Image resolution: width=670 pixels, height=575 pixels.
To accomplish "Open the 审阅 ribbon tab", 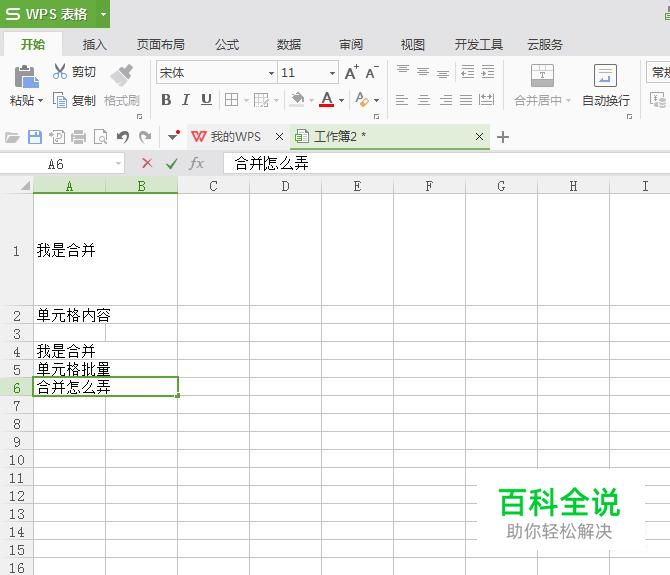I will tap(351, 44).
